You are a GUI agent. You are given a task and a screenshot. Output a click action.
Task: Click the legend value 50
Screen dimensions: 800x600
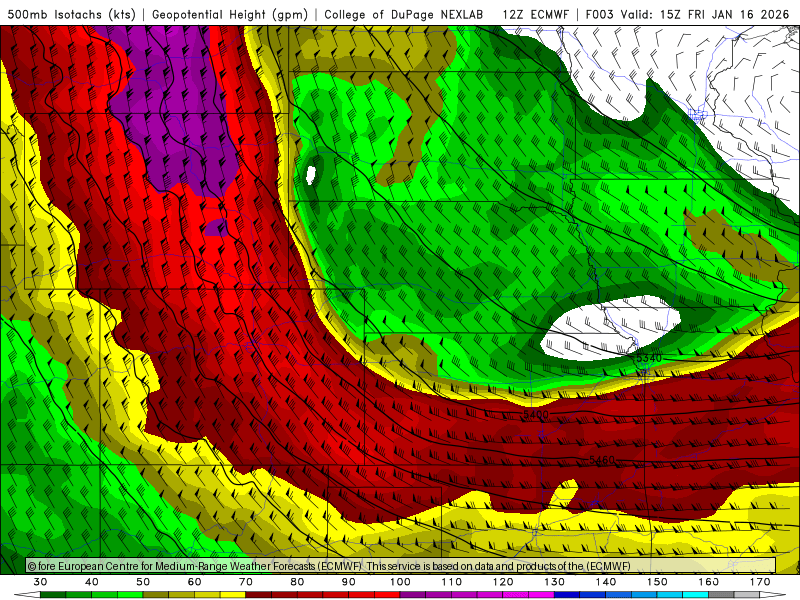pyautogui.click(x=143, y=582)
